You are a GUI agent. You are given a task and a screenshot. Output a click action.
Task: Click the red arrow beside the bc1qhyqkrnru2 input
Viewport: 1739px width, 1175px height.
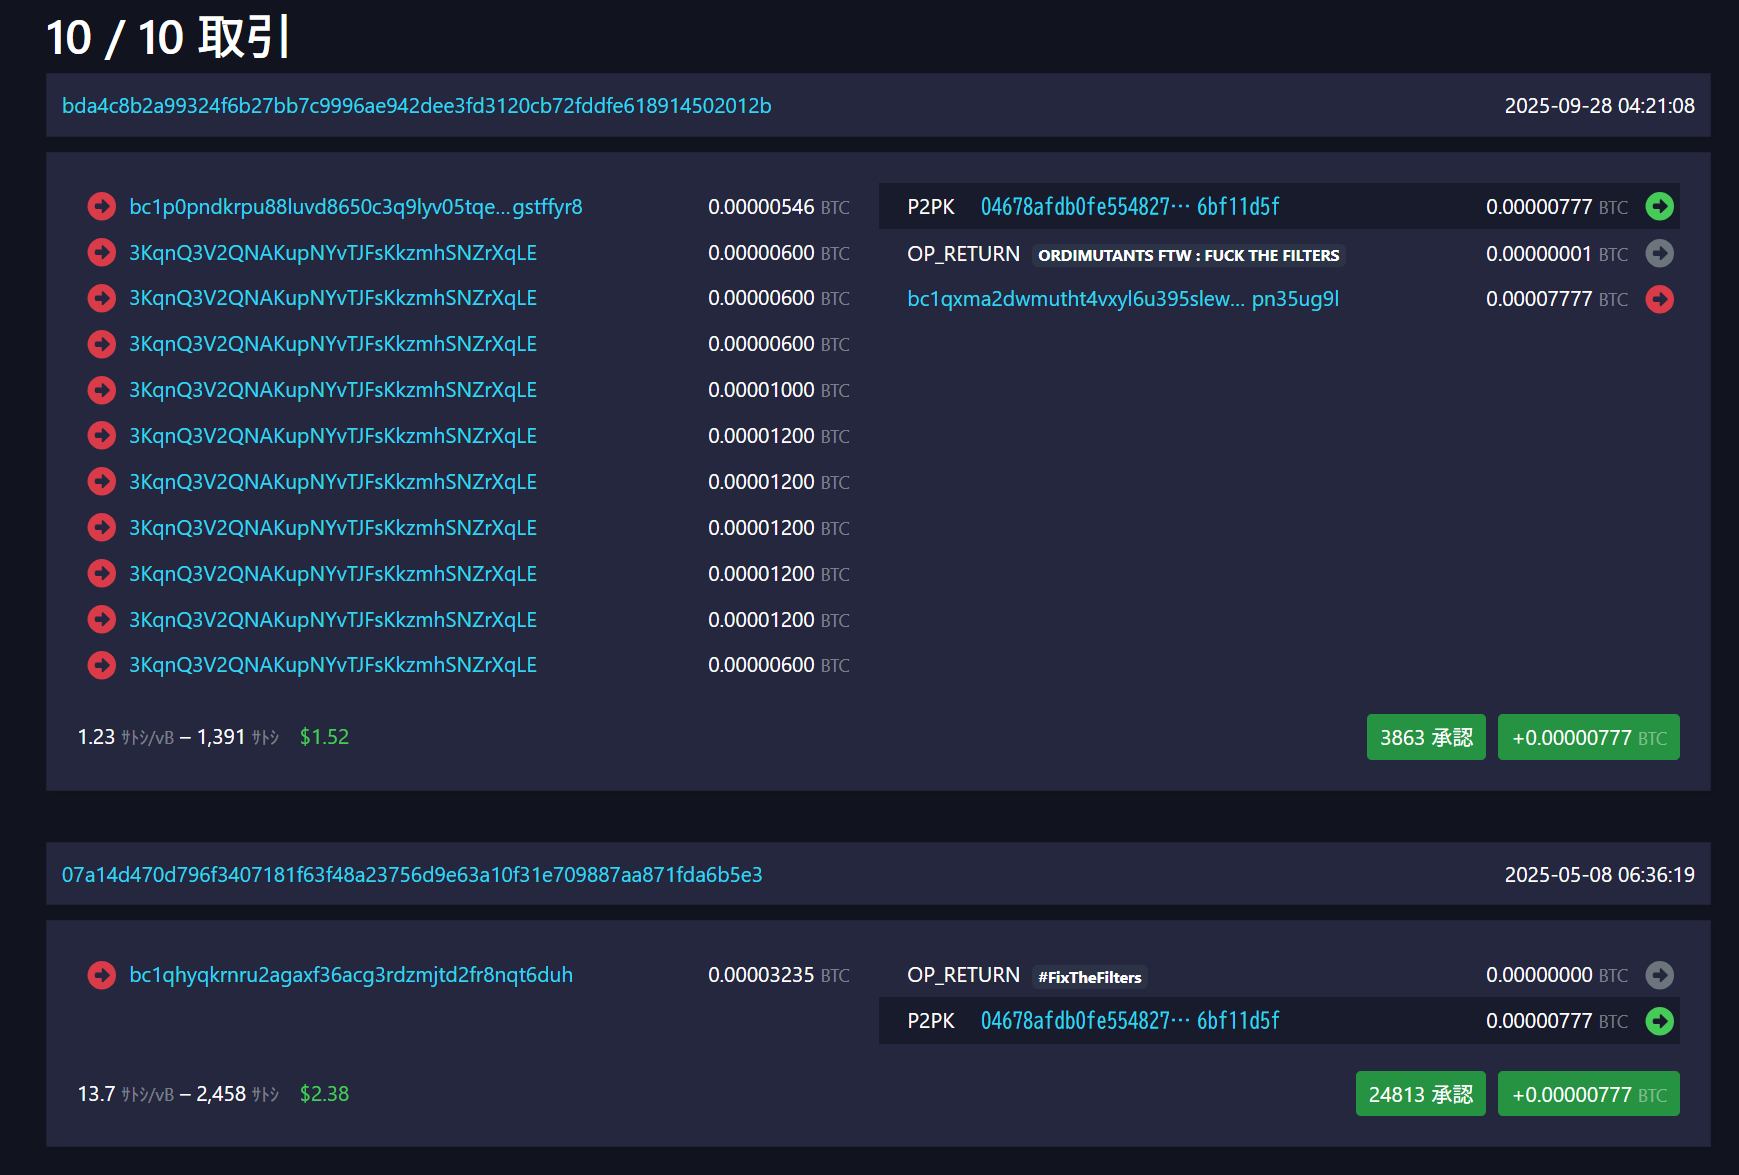(x=101, y=975)
